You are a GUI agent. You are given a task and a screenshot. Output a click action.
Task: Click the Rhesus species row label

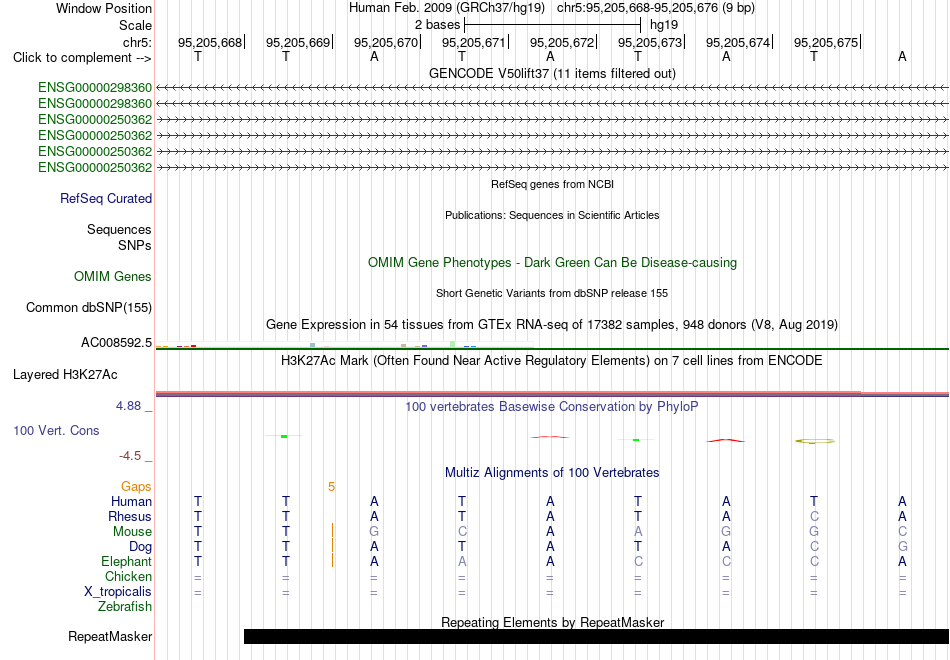click(x=130, y=516)
